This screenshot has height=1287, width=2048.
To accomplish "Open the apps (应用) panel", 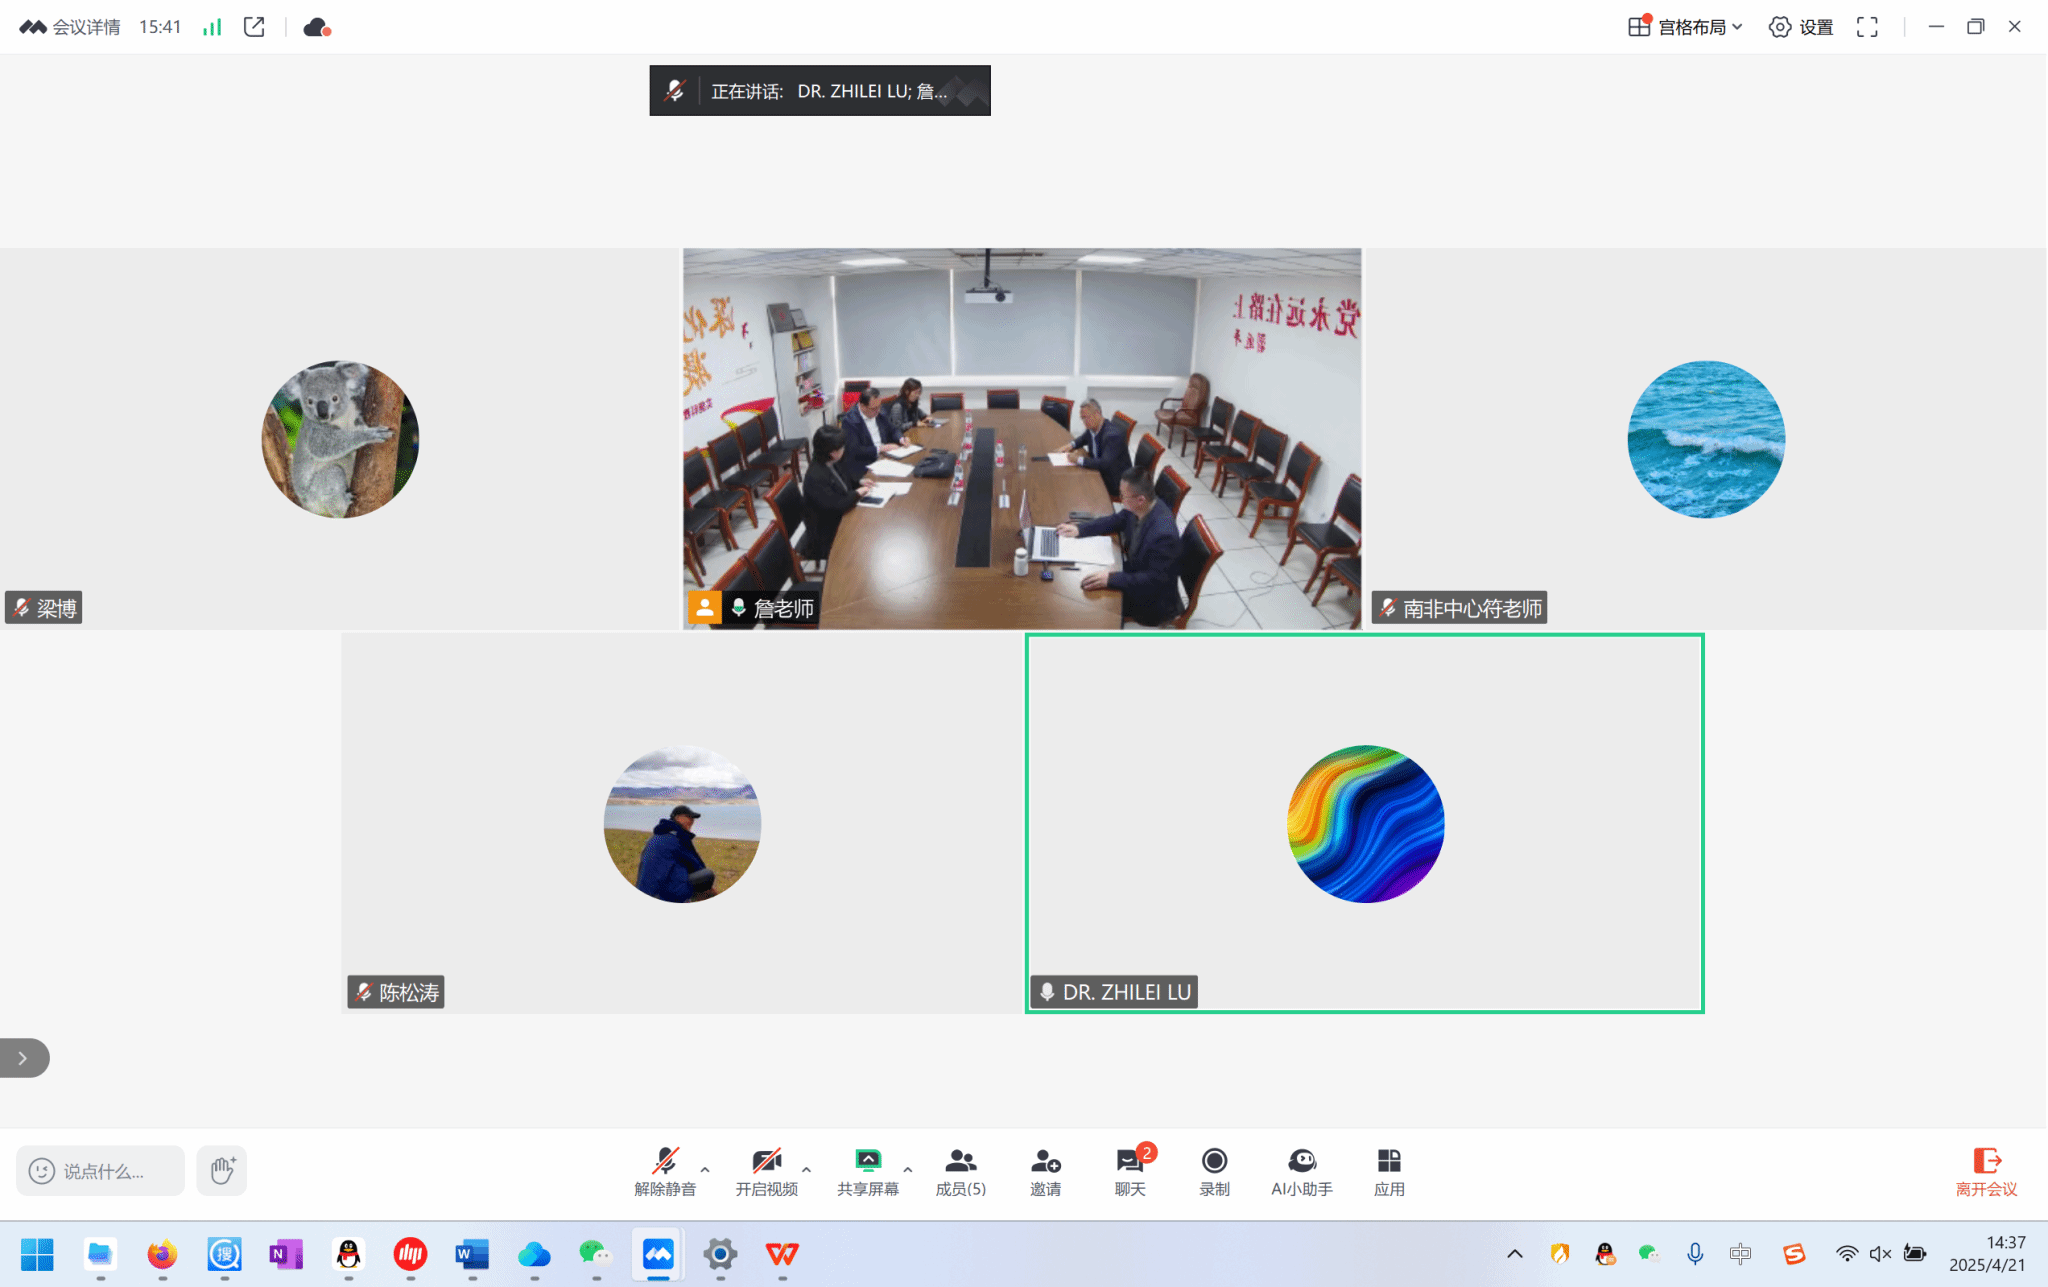I will (x=1388, y=1170).
